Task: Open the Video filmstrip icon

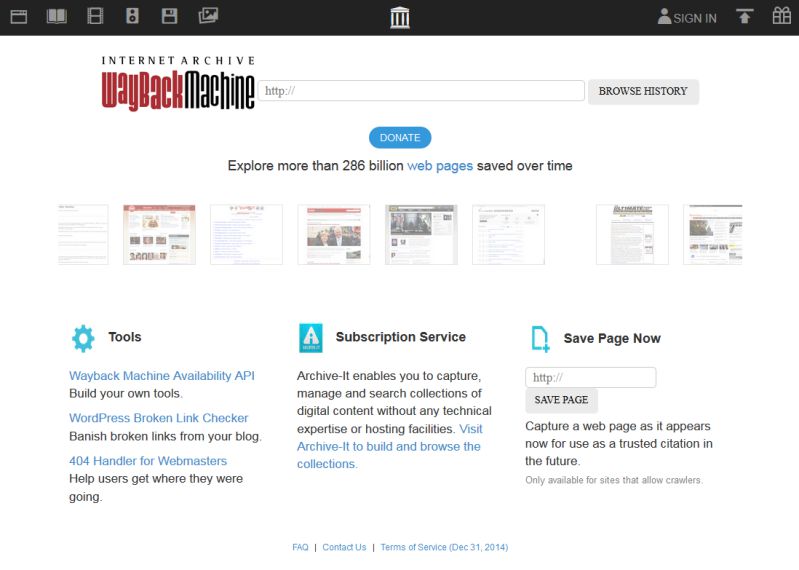Action: (x=95, y=16)
